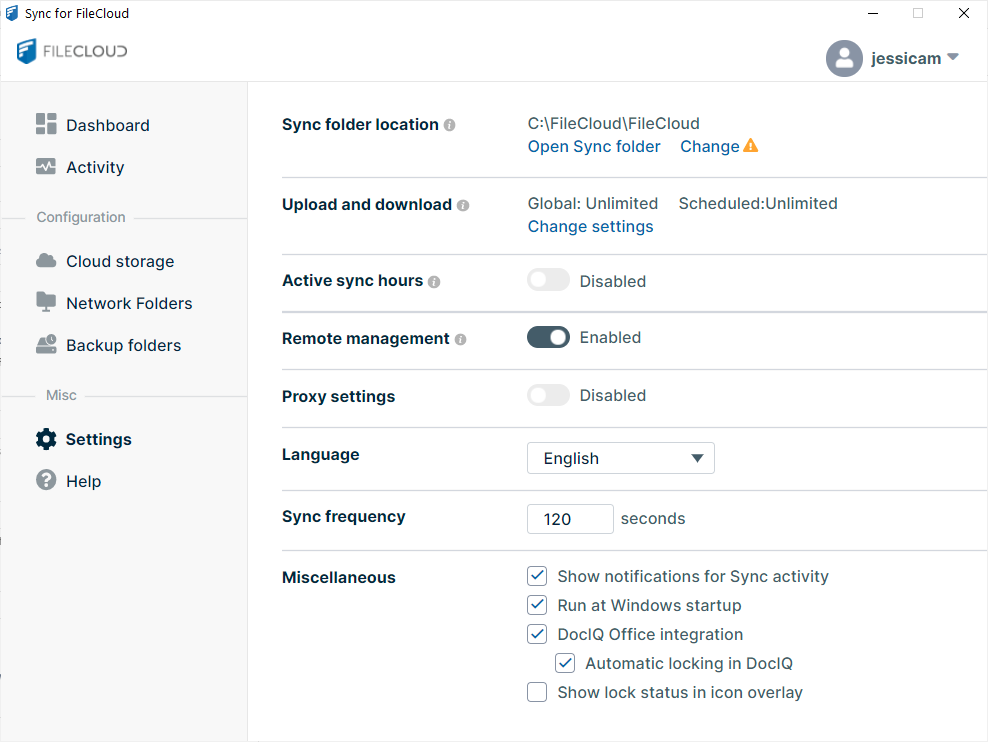Screen dimensions: 988x742
Task: Open Change settings for upload and download
Action: [590, 227]
